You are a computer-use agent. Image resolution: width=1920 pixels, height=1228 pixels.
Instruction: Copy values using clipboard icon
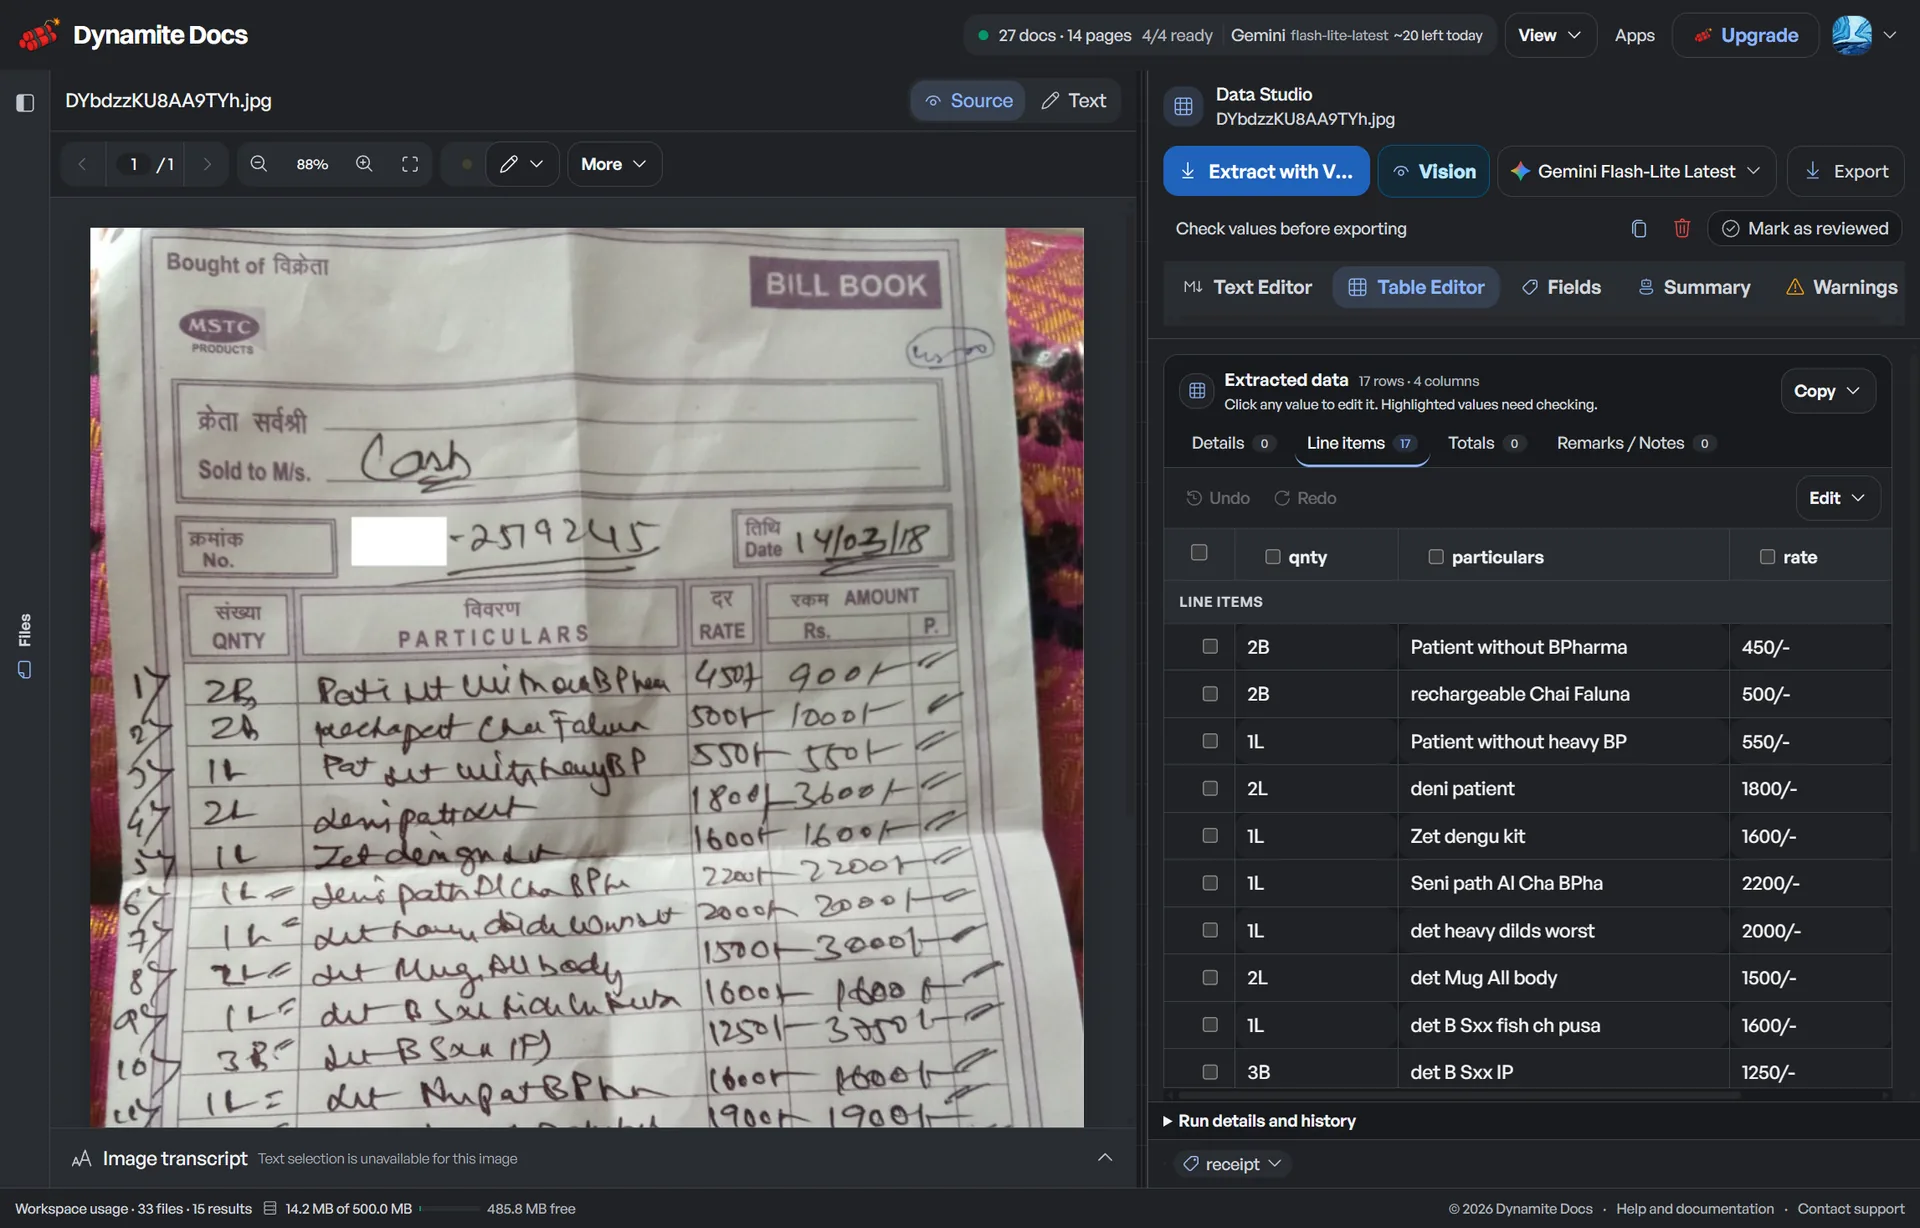1638,229
